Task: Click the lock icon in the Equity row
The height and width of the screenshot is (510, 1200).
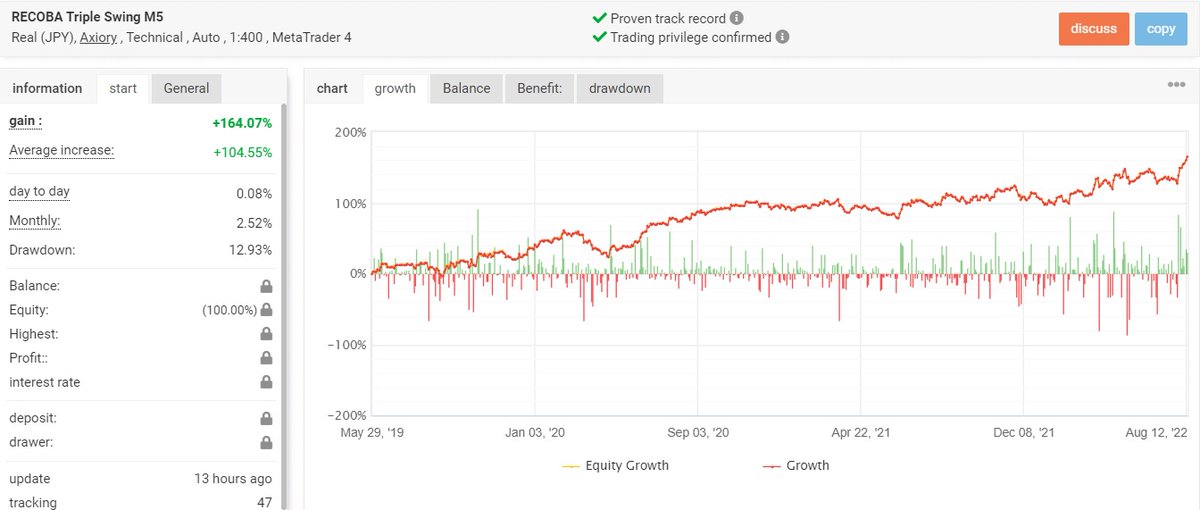Action: 266,310
